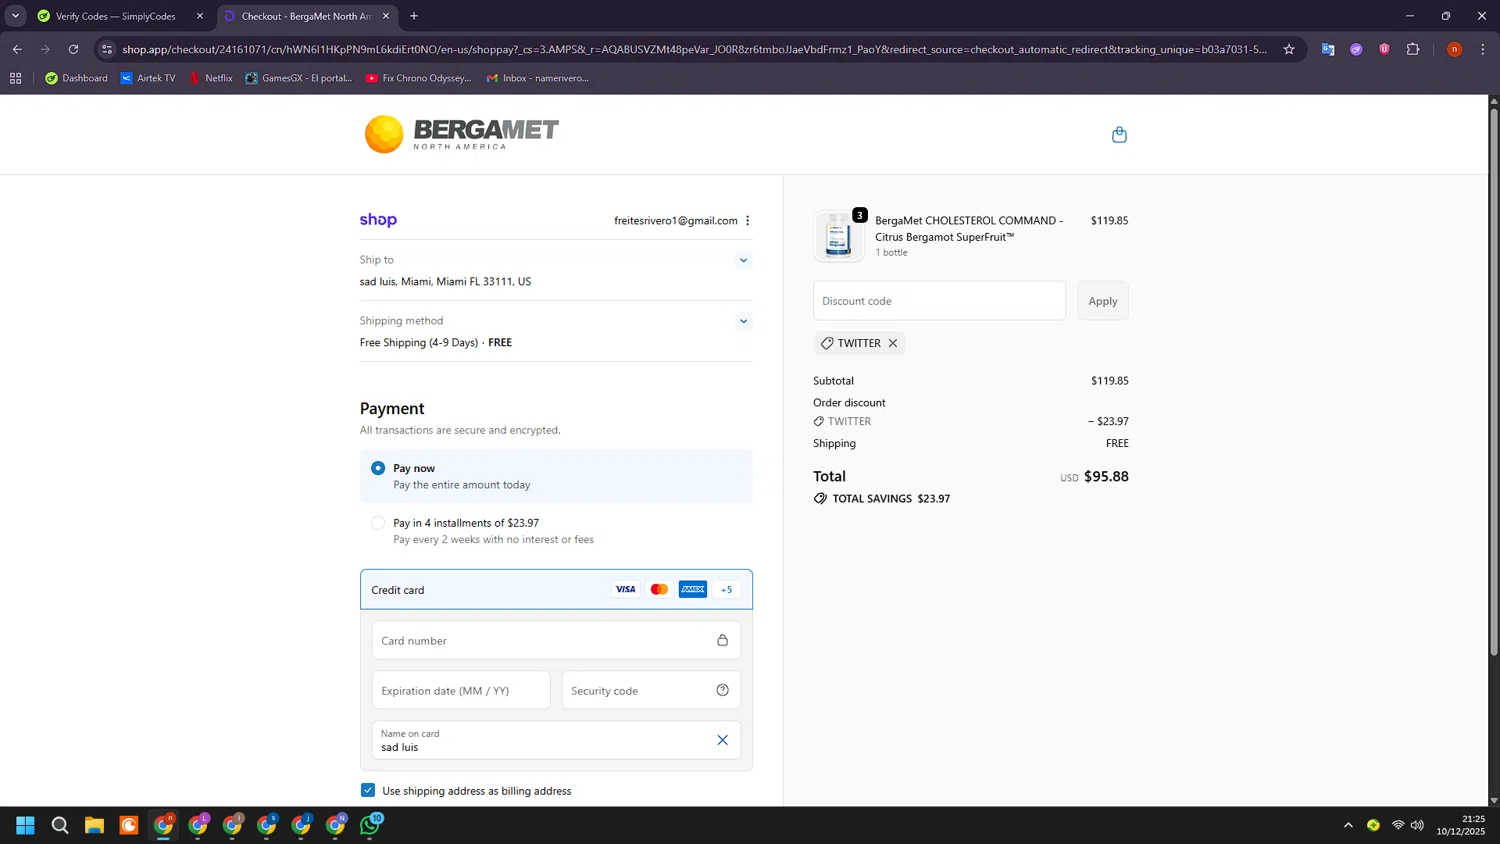
Task: Click the total $95.88 amount
Action: (1106, 476)
